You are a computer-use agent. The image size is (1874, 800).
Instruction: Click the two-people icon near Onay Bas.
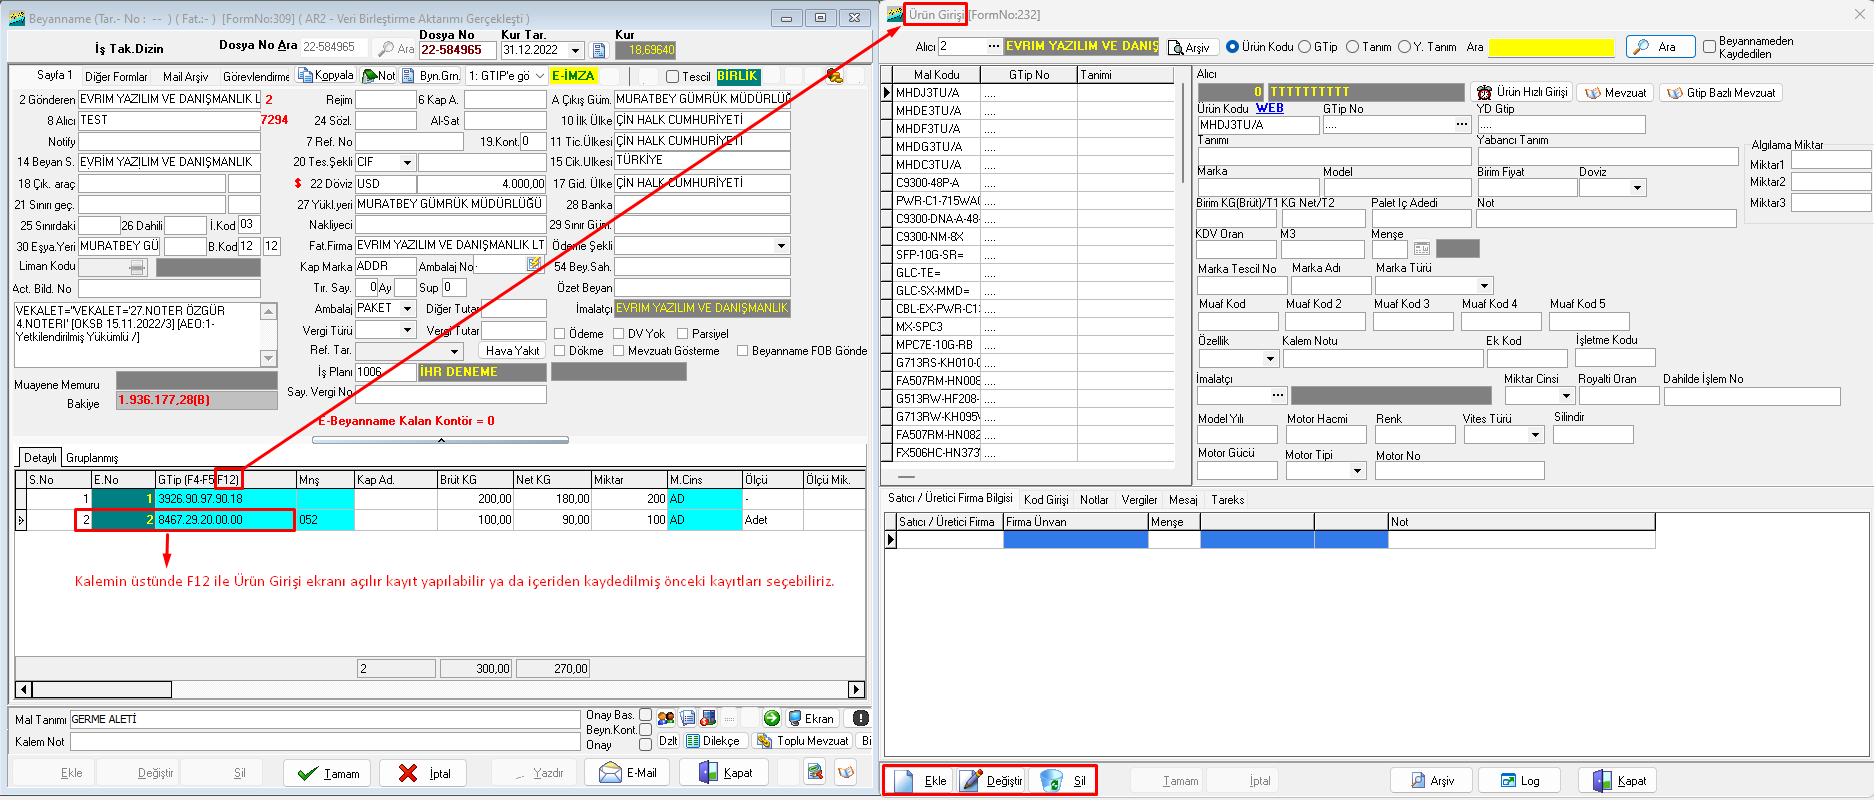click(x=666, y=718)
